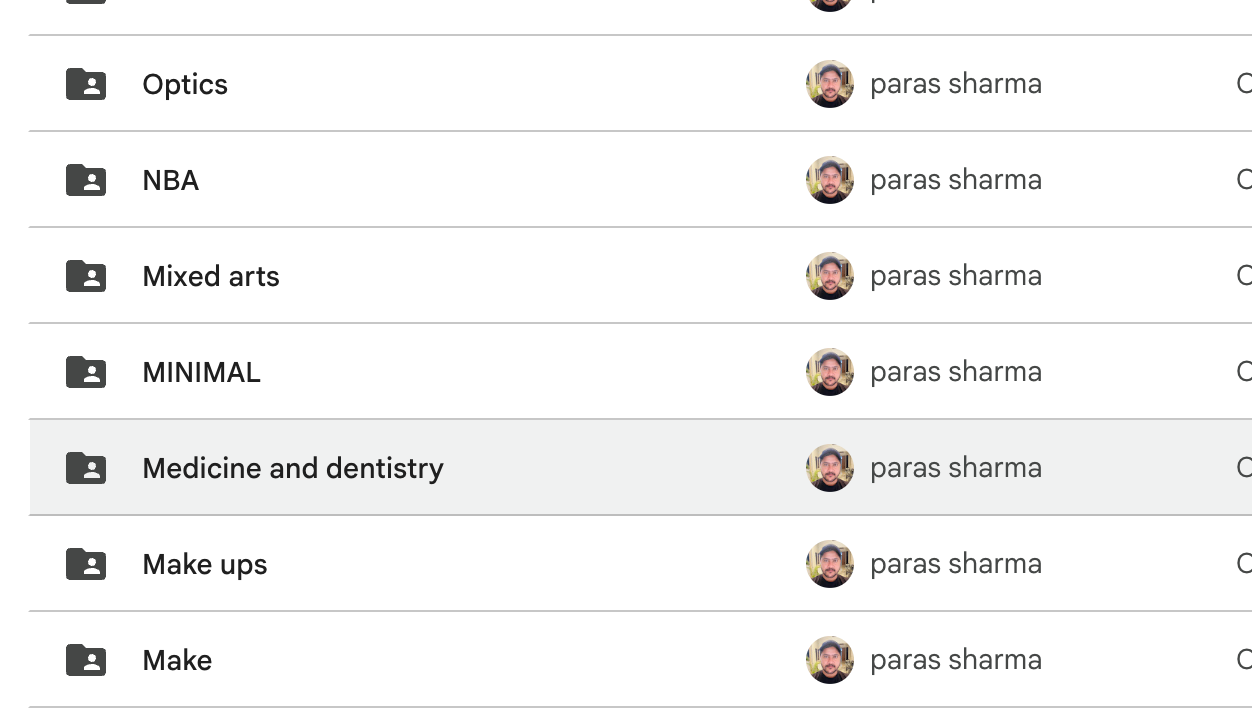Open the NBA folder name

point(171,180)
